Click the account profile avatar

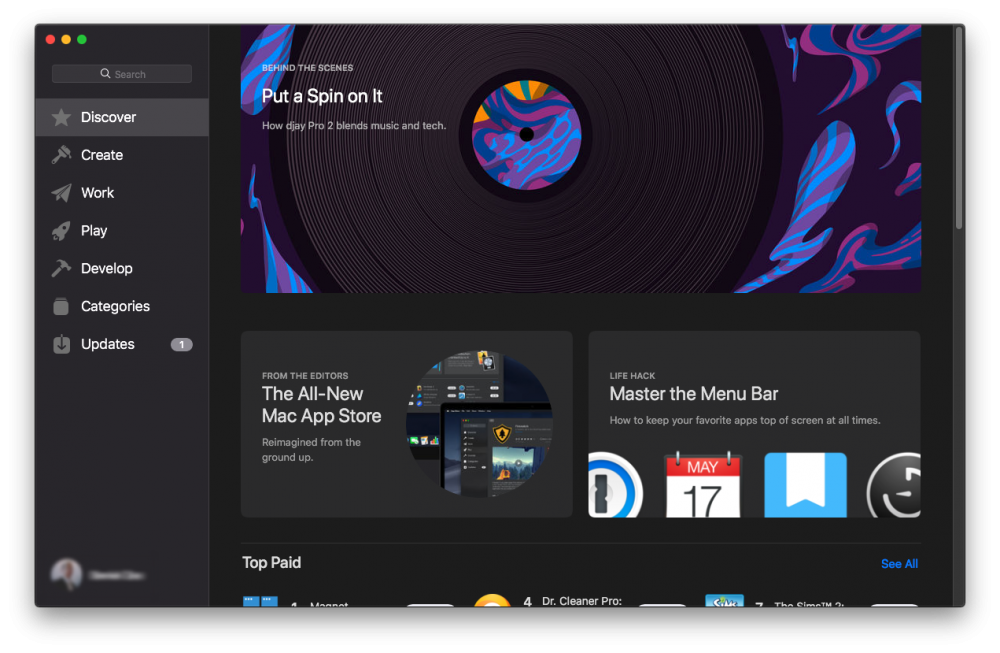[x=67, y=575]
